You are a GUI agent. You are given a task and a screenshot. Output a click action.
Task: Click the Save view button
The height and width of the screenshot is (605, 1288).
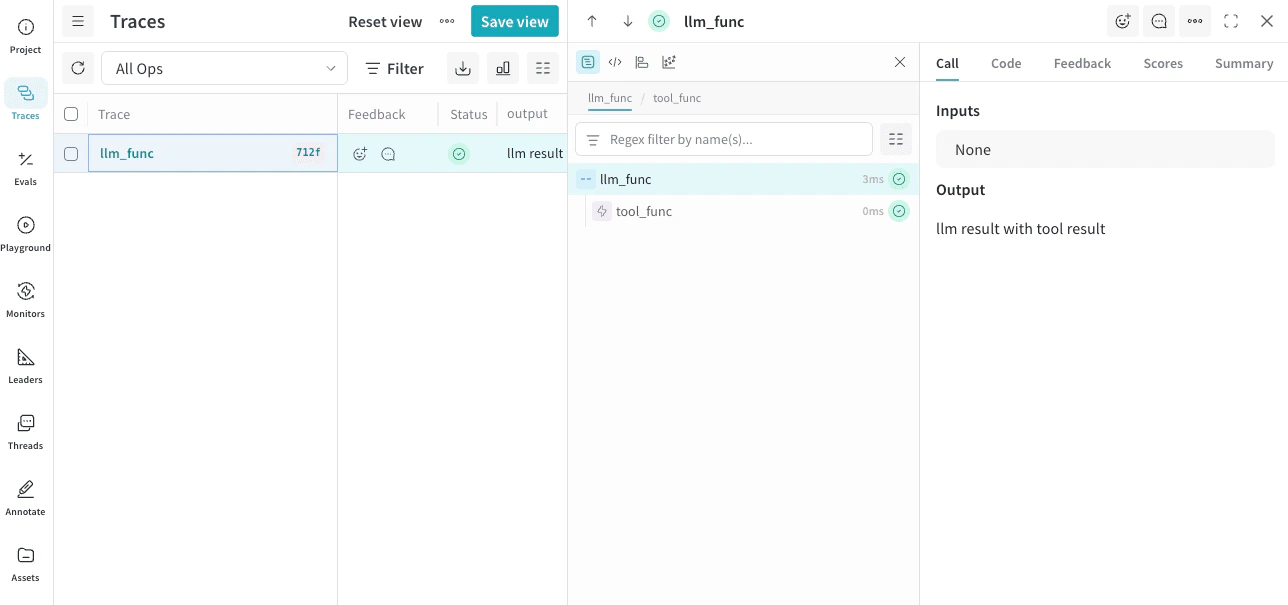point(514,20)
